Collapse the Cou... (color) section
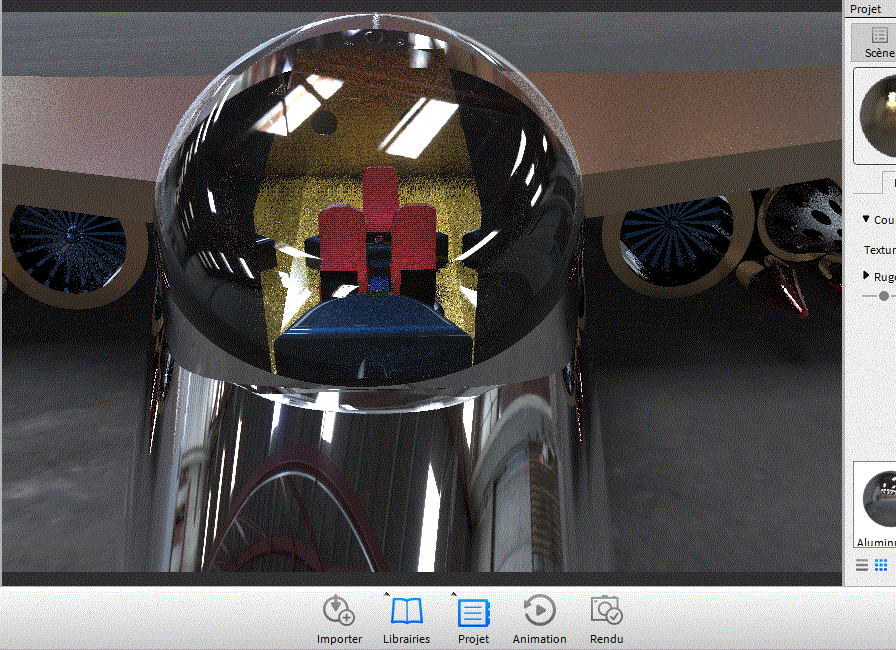Screen dimensions: 896x650 [866, 219]
